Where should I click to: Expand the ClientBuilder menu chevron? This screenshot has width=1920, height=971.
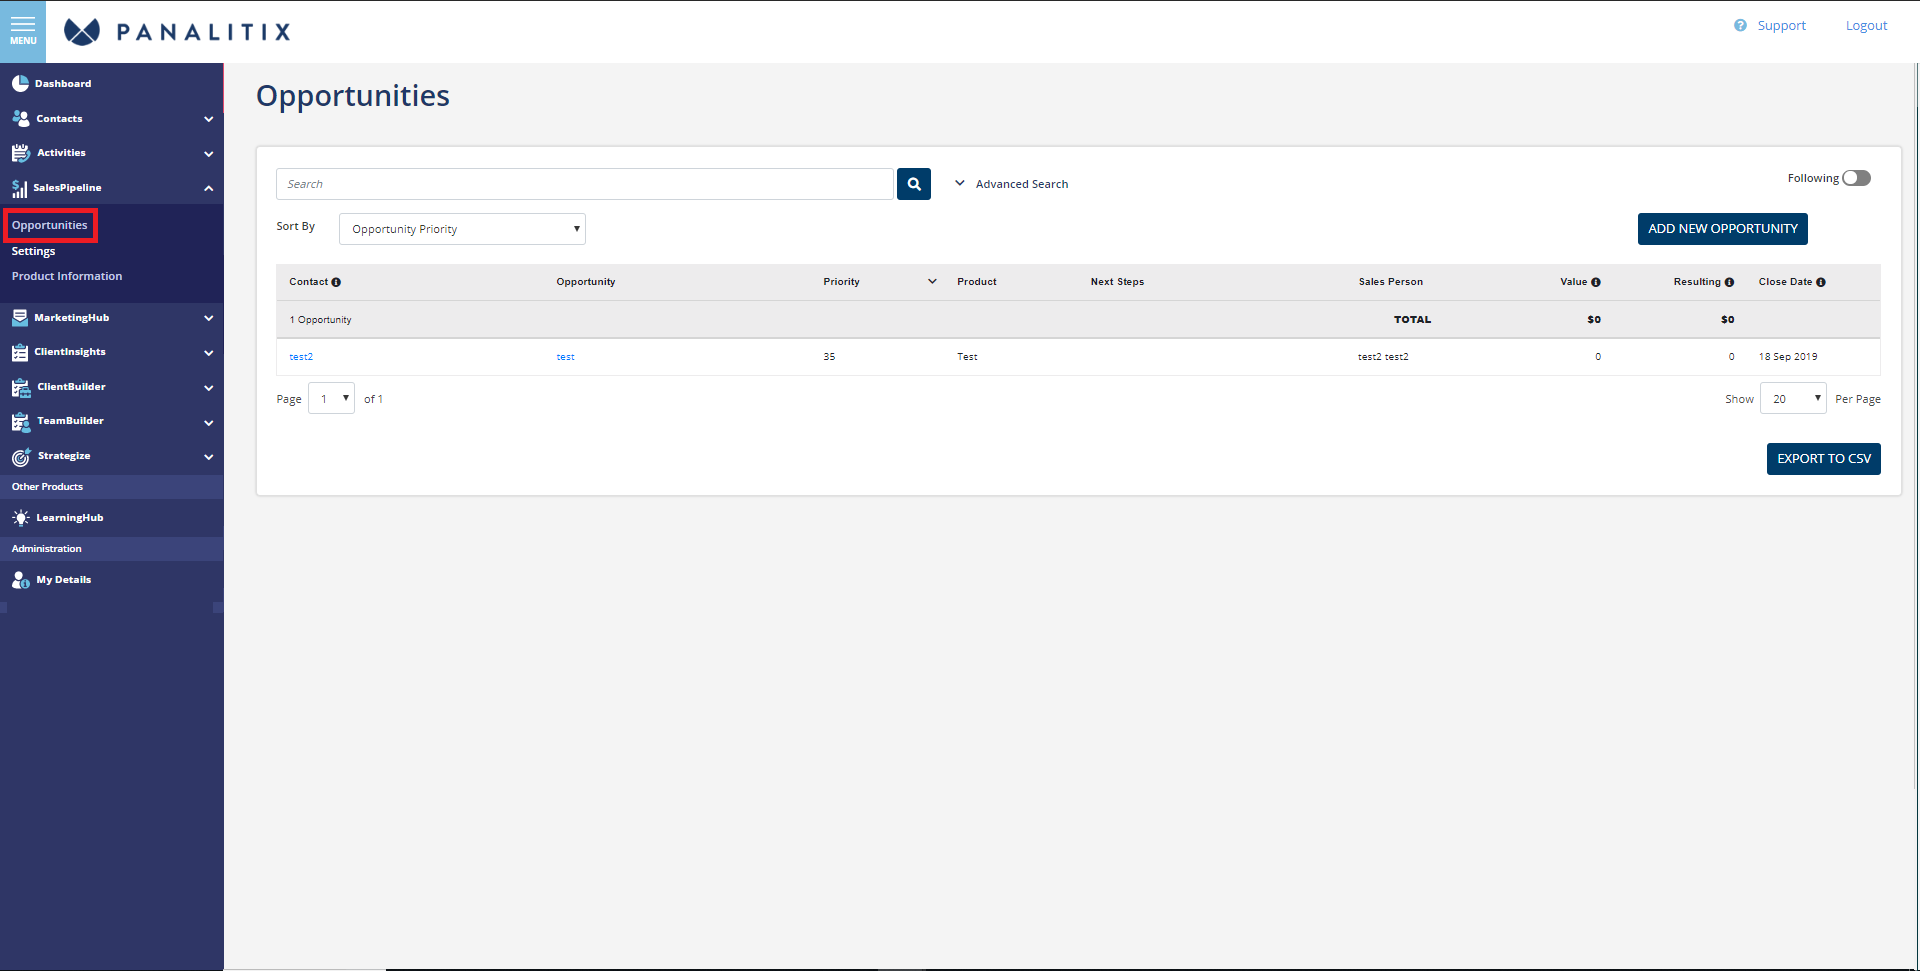pyautogui.click(x=208, y=388)
